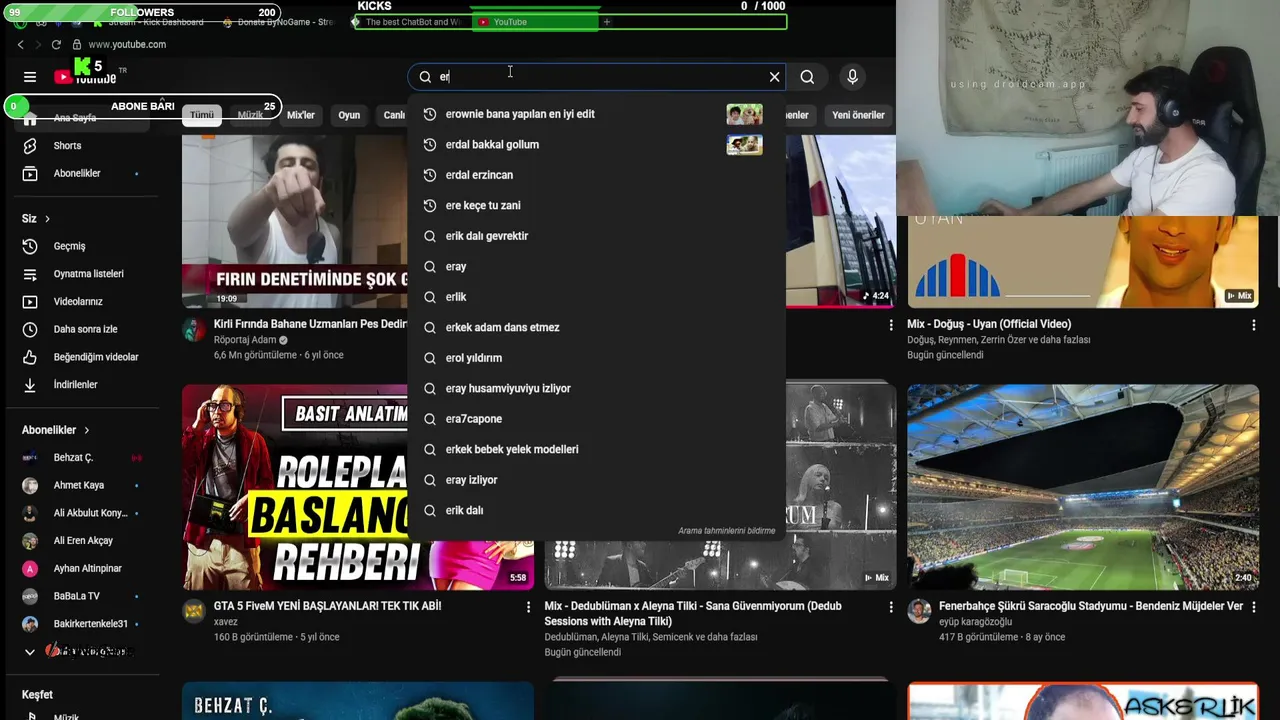Open the YouTube hamburger guide menu
The width and height of the screenshot is (1280, 720).
30,77
